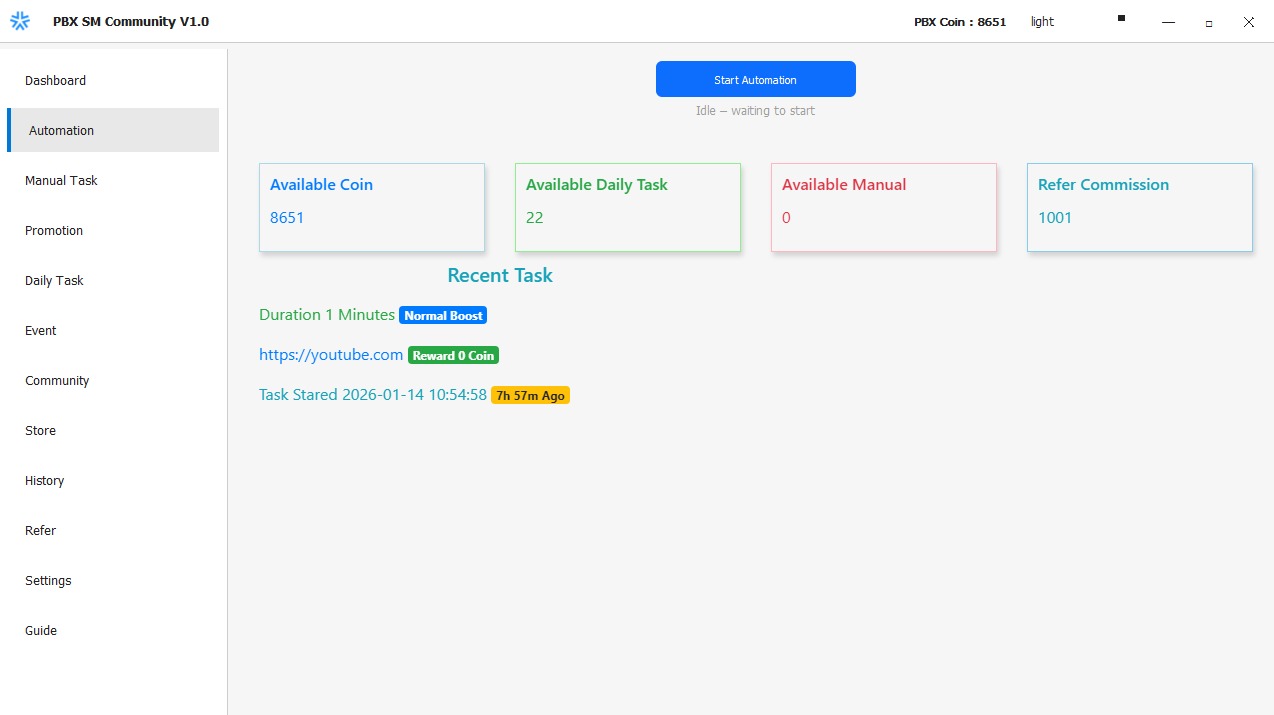Click the Normal Boost badge
Screen dimensions: 1274x715
(x=443, y=315)
